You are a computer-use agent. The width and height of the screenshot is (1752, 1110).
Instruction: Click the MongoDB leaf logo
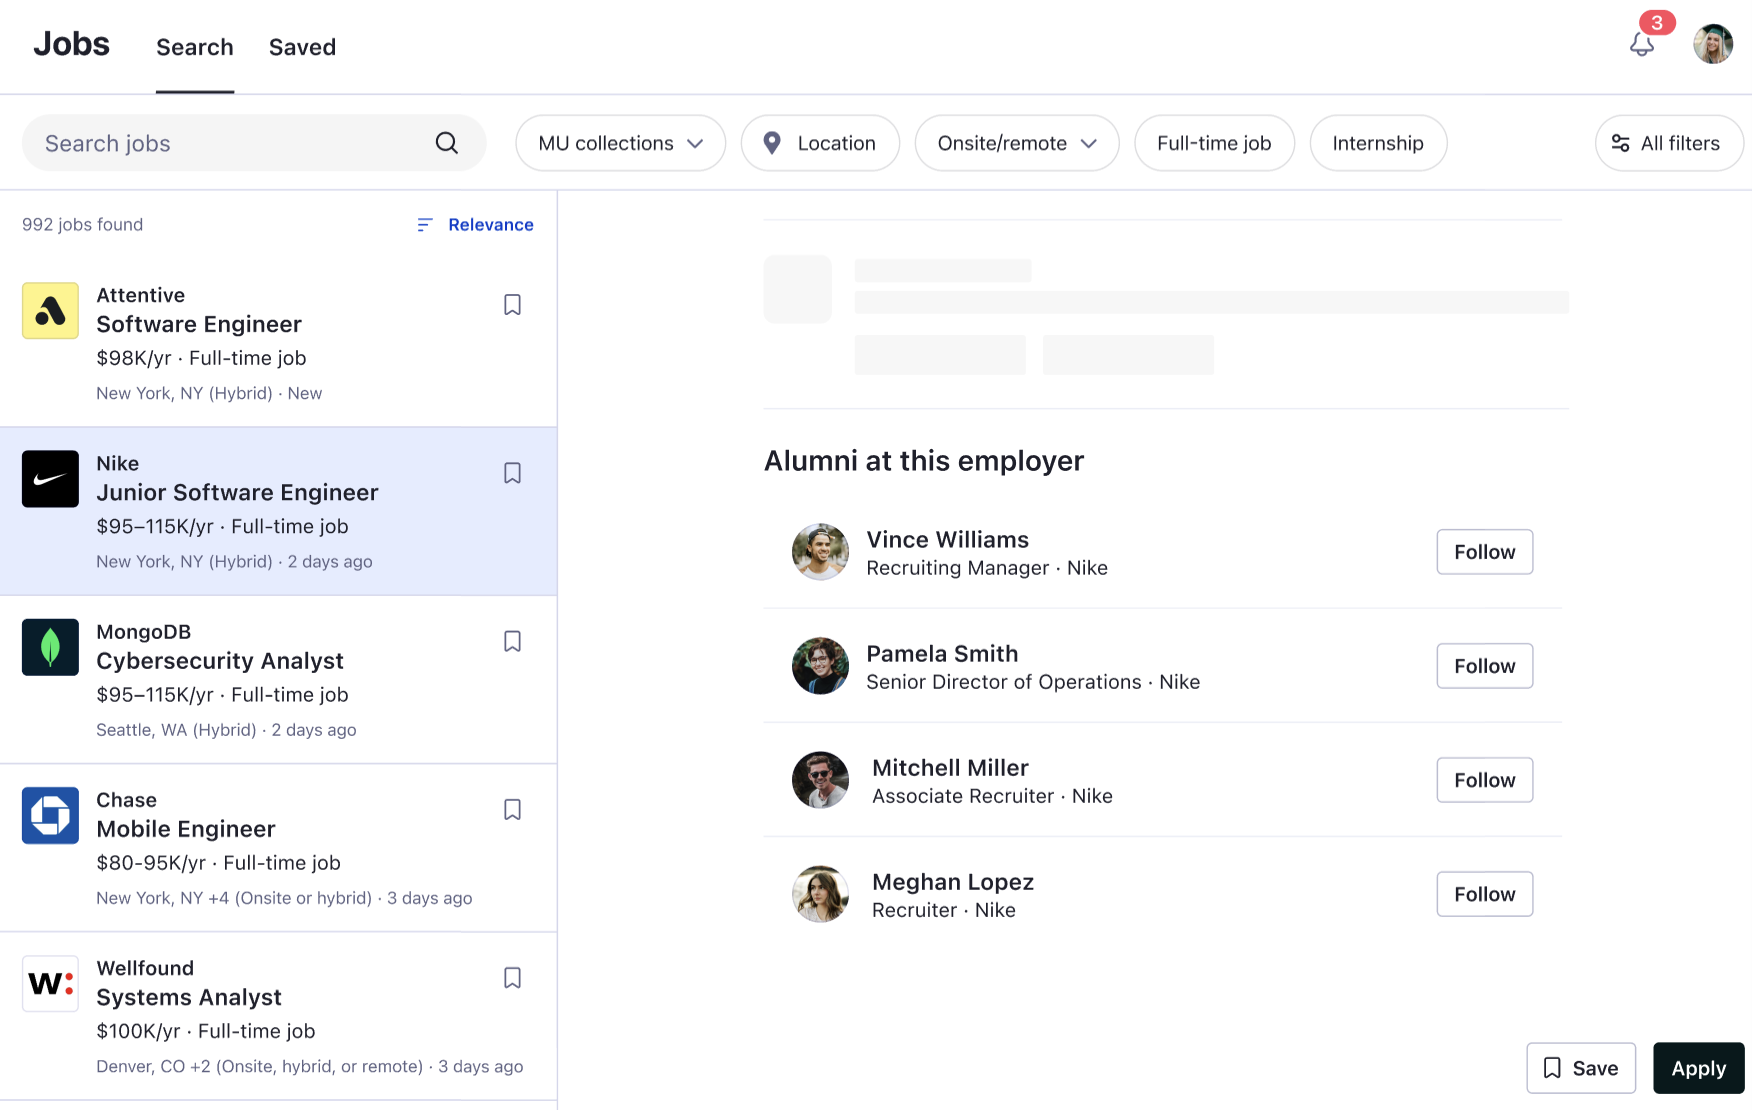[50, 647]
